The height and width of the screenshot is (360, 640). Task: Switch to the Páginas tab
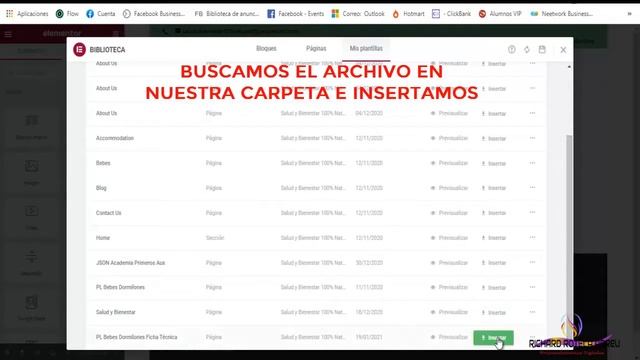[x=316, y=49]
